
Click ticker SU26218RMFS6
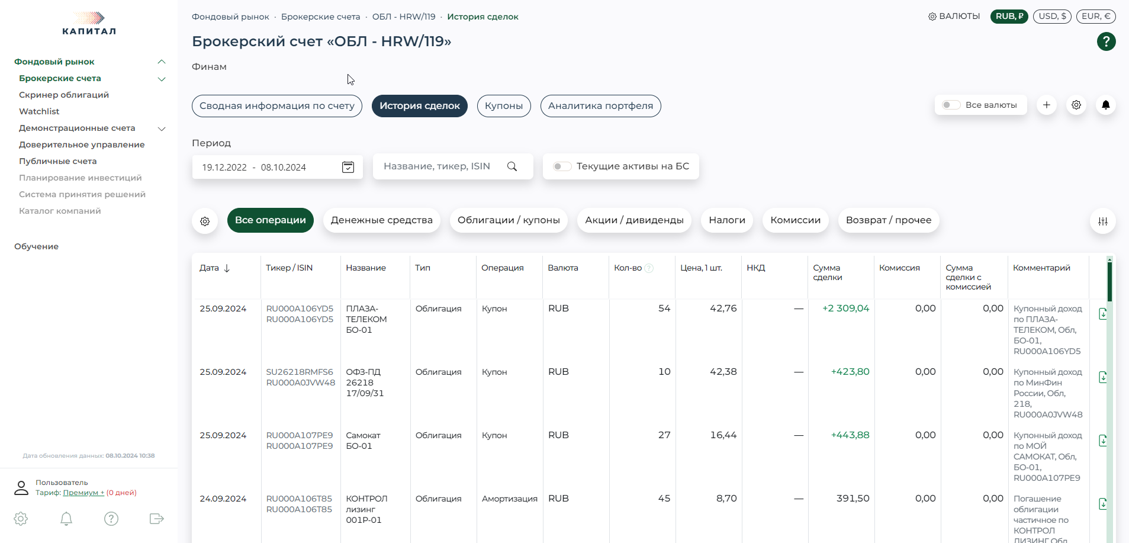coord(300,372)
